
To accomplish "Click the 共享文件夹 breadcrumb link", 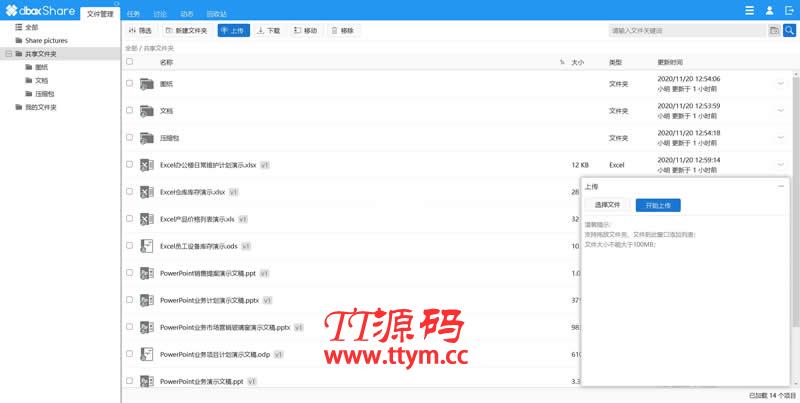I will [x=159, y=48].
